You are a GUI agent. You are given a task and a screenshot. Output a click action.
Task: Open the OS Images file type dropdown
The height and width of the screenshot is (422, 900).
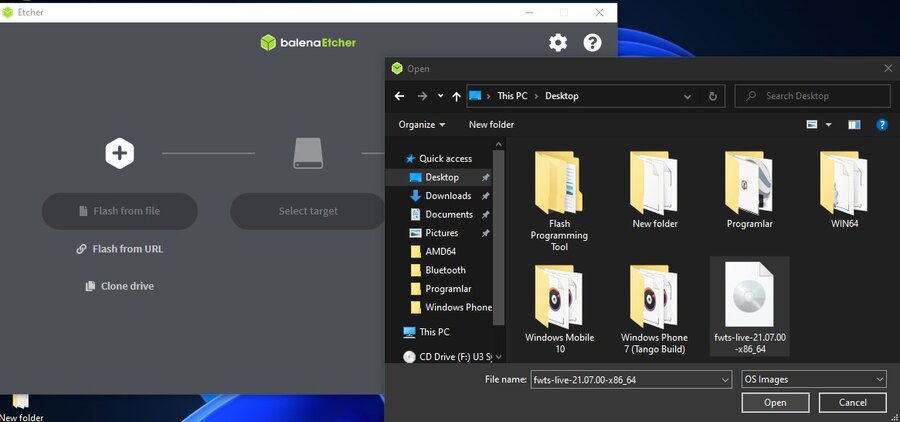point(814,379)
